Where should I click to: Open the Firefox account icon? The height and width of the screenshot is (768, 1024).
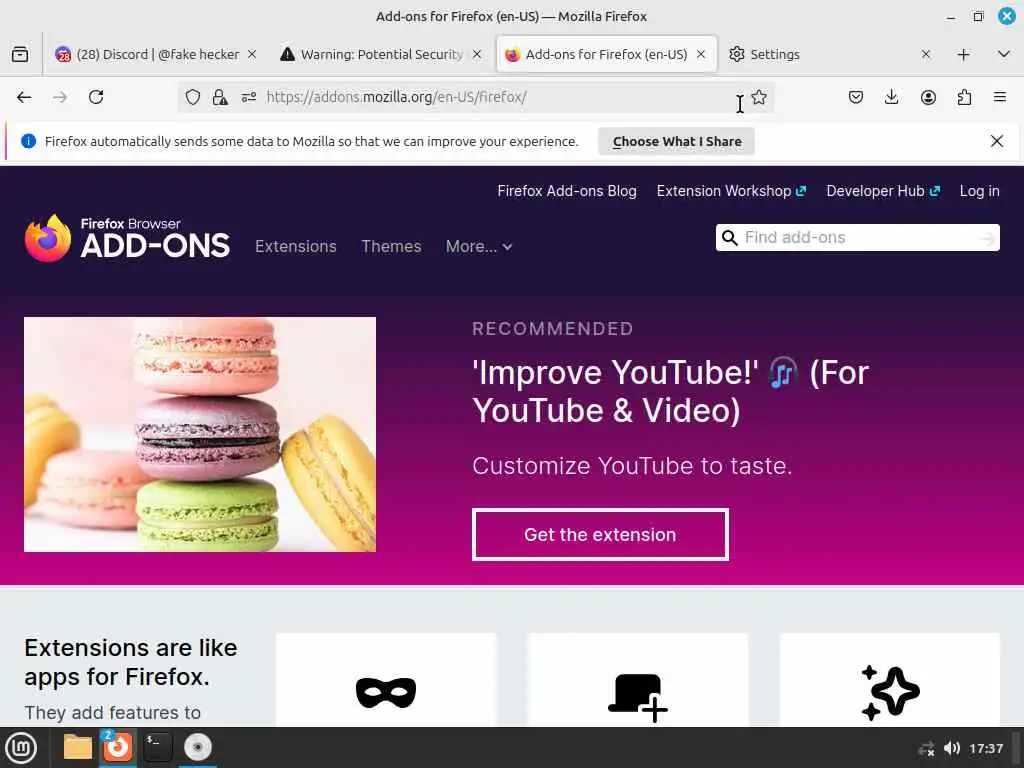[x=928, y=97]
